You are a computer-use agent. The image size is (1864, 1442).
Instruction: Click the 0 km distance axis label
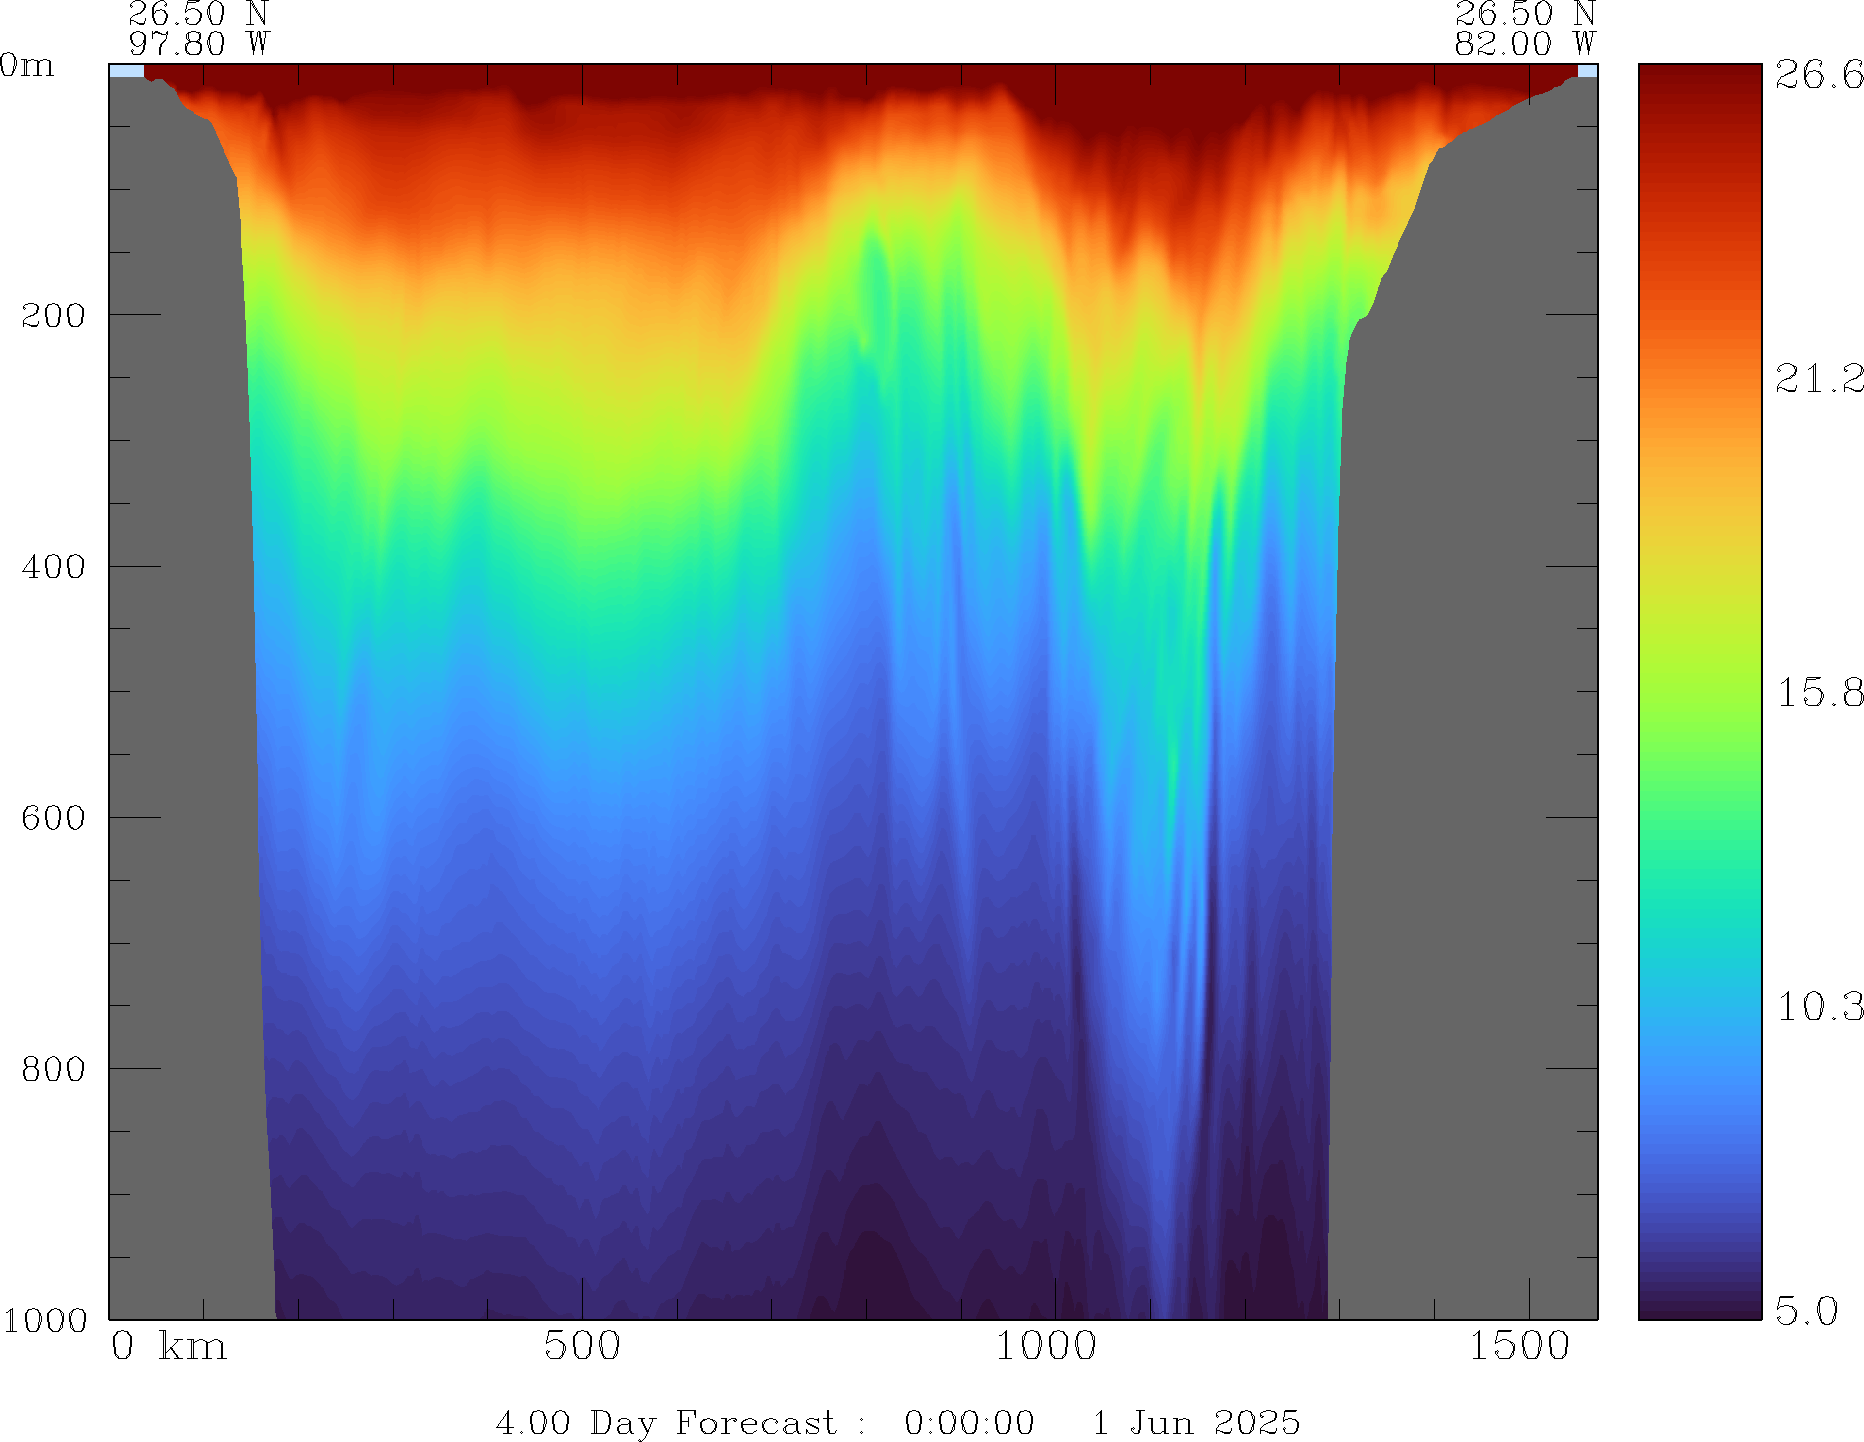point(168,1346)
